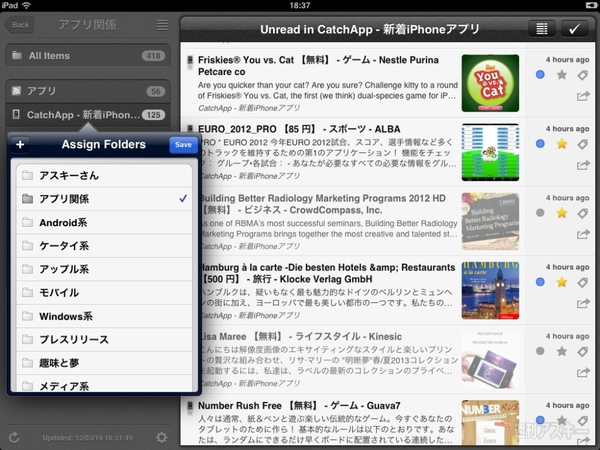Open the EURO_2012_PRO article title
600x450 pixels.
click(299, 129)
